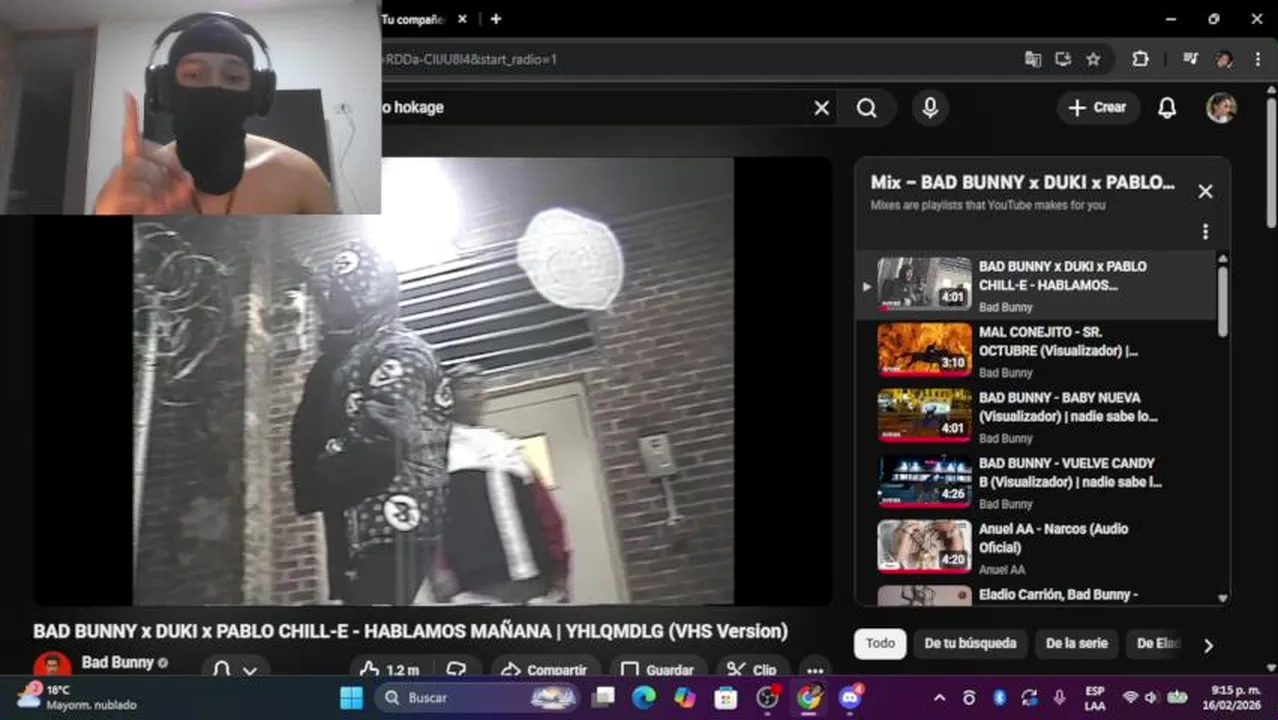Screen dimensions: 1278x720
Task: Click the Compartir share button
Action: coord(544,669)
